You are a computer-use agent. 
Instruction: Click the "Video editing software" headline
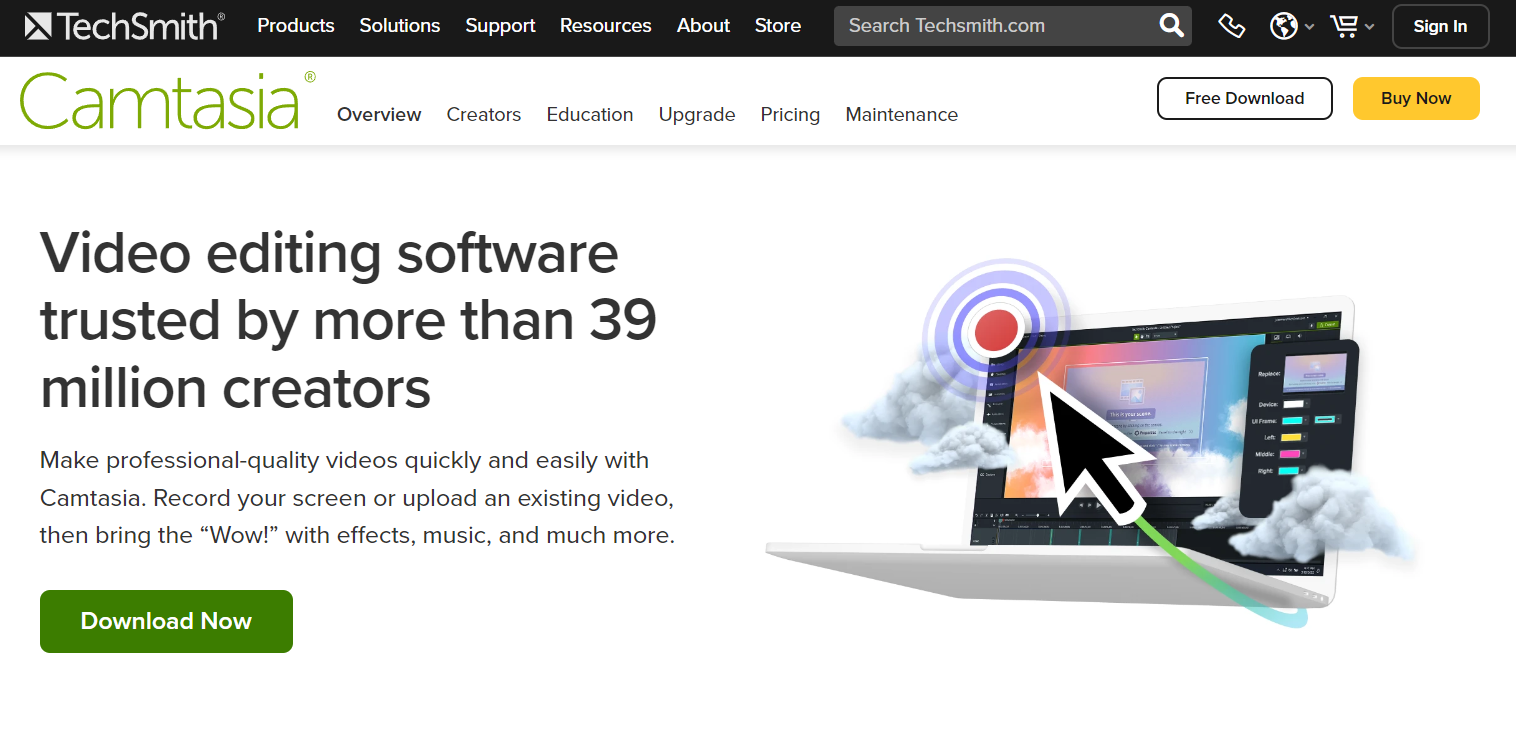(x=348, y=320)
